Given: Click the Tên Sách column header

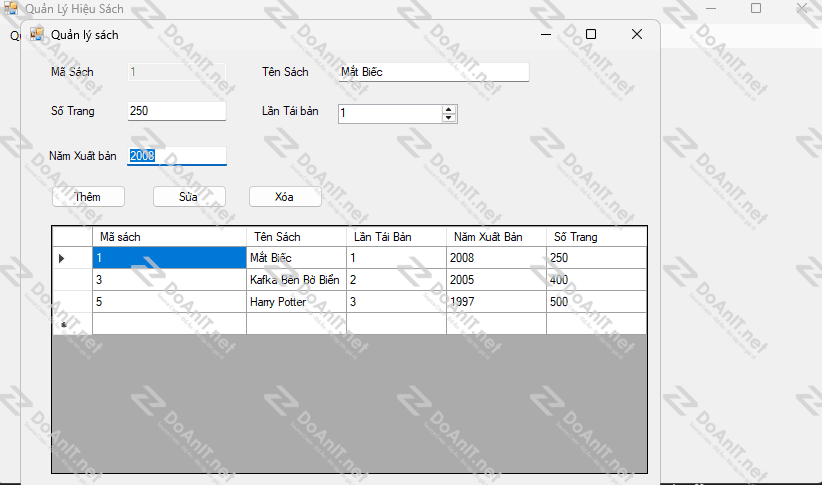Looking at the screenshot, I should (295, 237).
